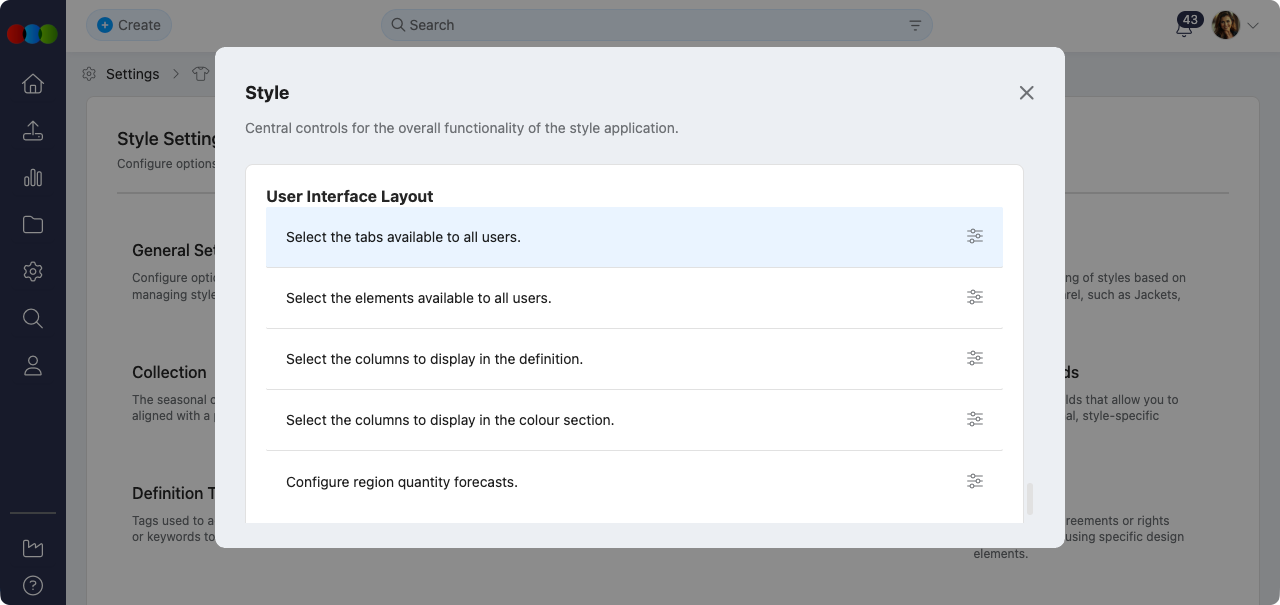Open the user profile icon in sidebar
The width and height of the screenshot is (1280, 605).
click(x=33, y=366)
